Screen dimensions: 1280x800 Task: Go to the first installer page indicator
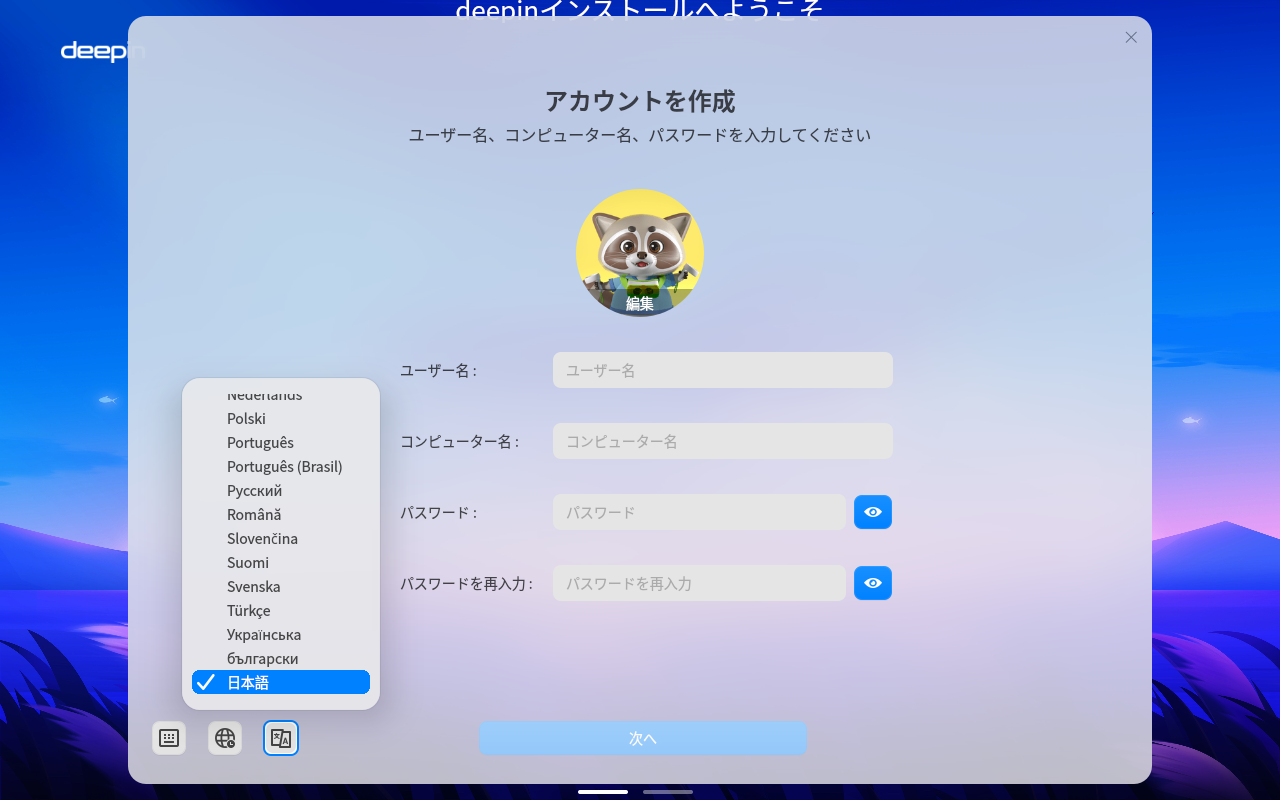[x=603, y=792]
